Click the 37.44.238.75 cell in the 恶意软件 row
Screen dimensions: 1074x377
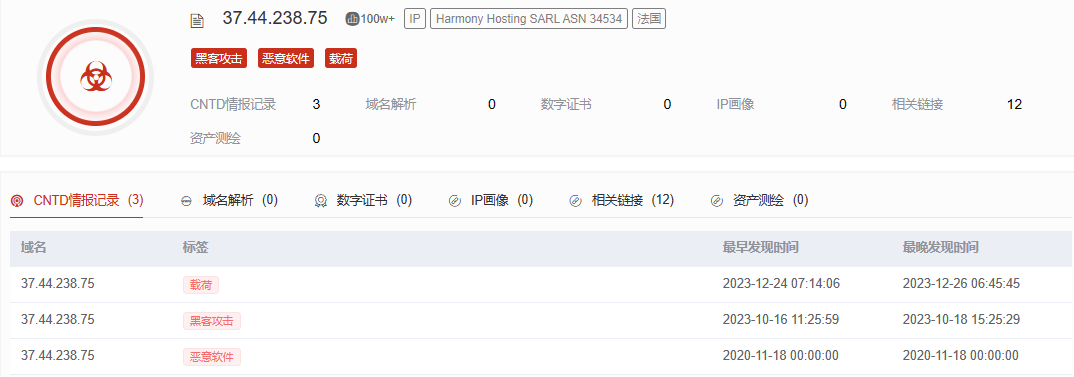(x=58, y=355)
